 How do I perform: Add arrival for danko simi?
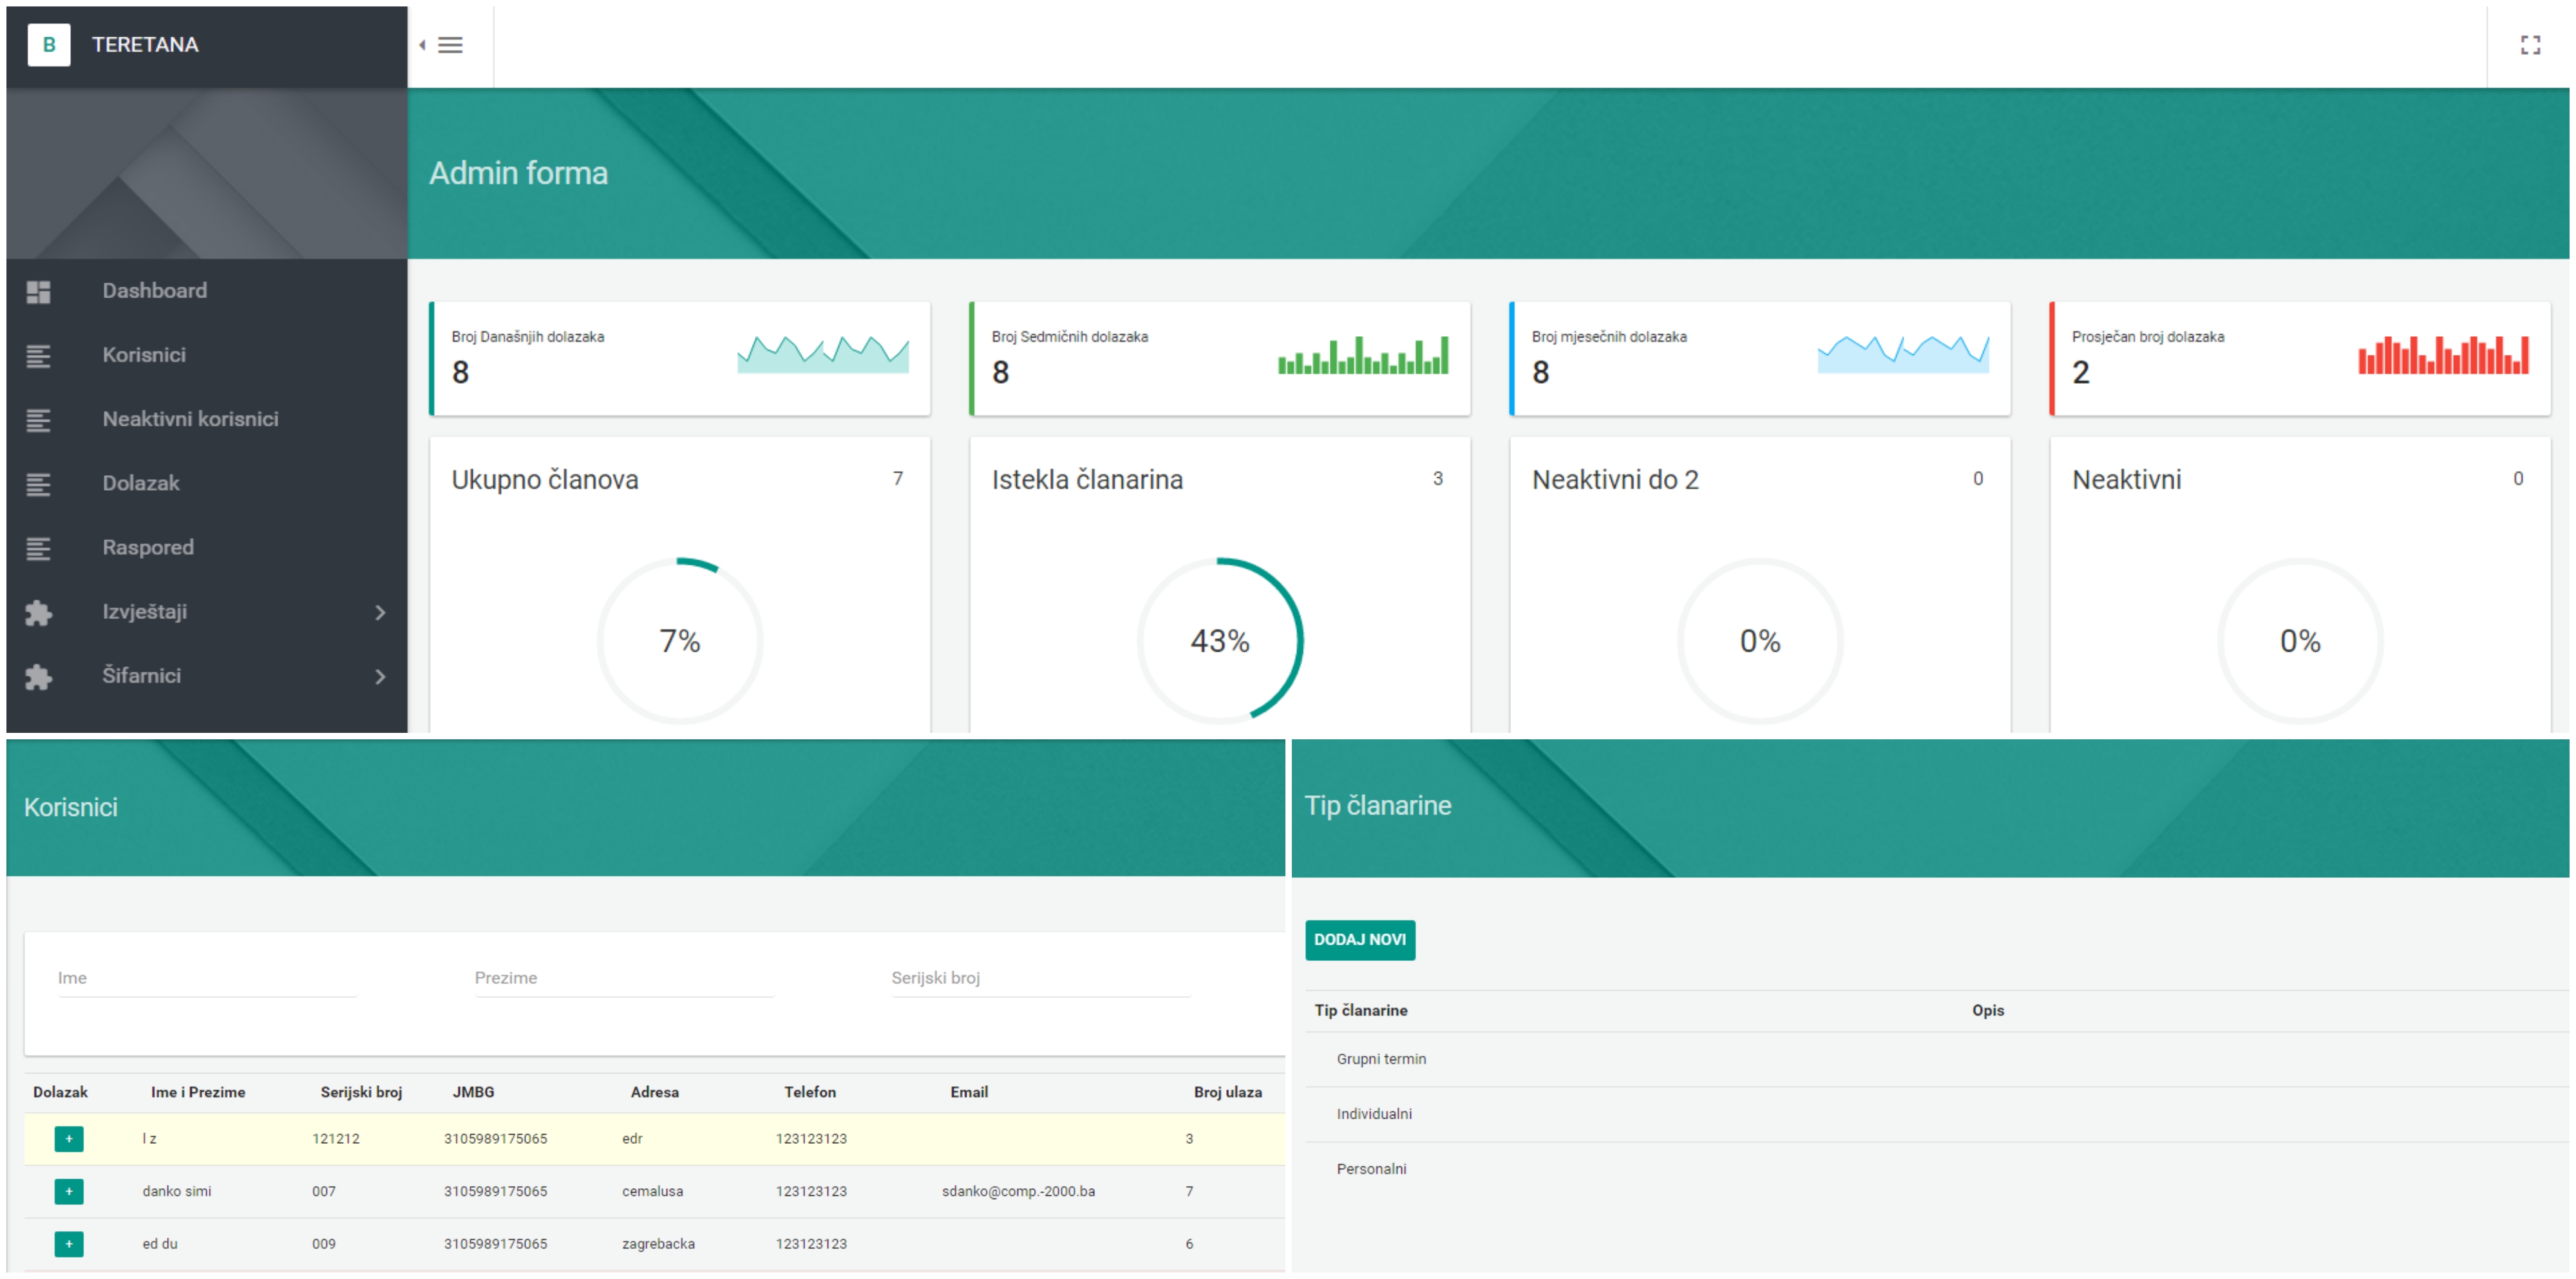point(69,1191)
